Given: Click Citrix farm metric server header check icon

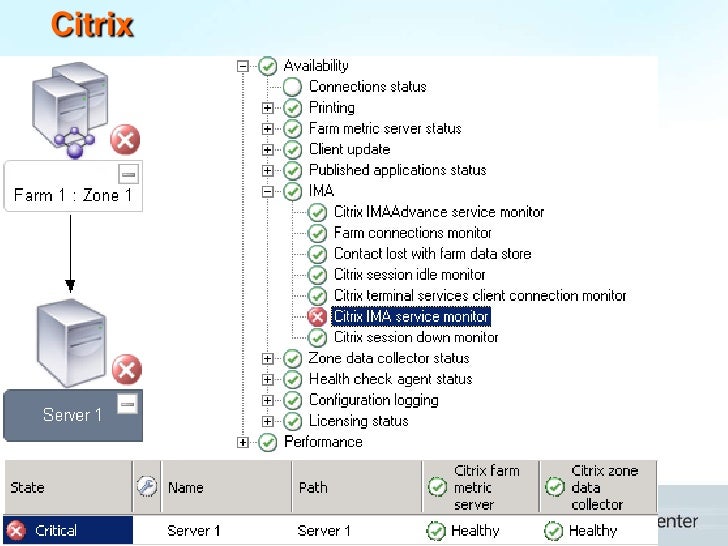Looking at the screenshot, I should (437, 487).
